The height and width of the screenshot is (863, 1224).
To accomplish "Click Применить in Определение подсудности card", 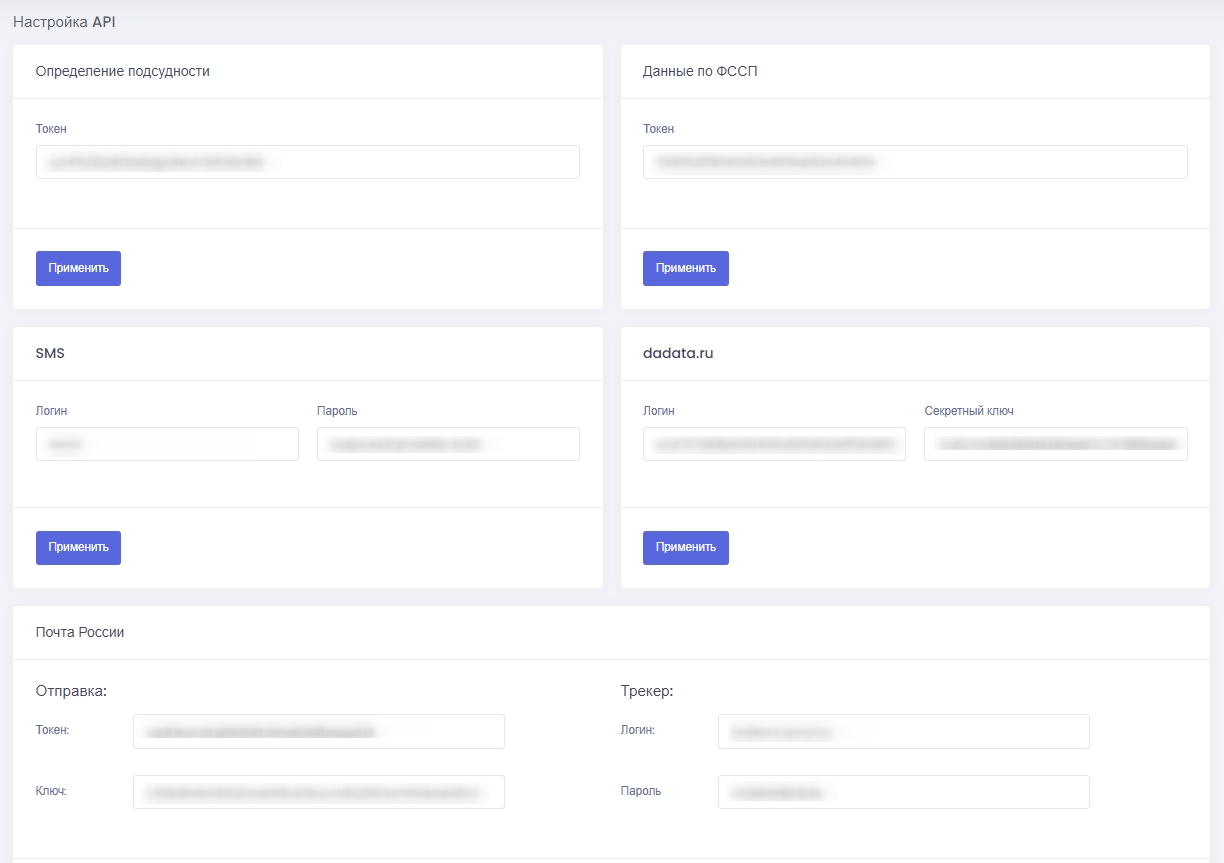I will (78, 268).
